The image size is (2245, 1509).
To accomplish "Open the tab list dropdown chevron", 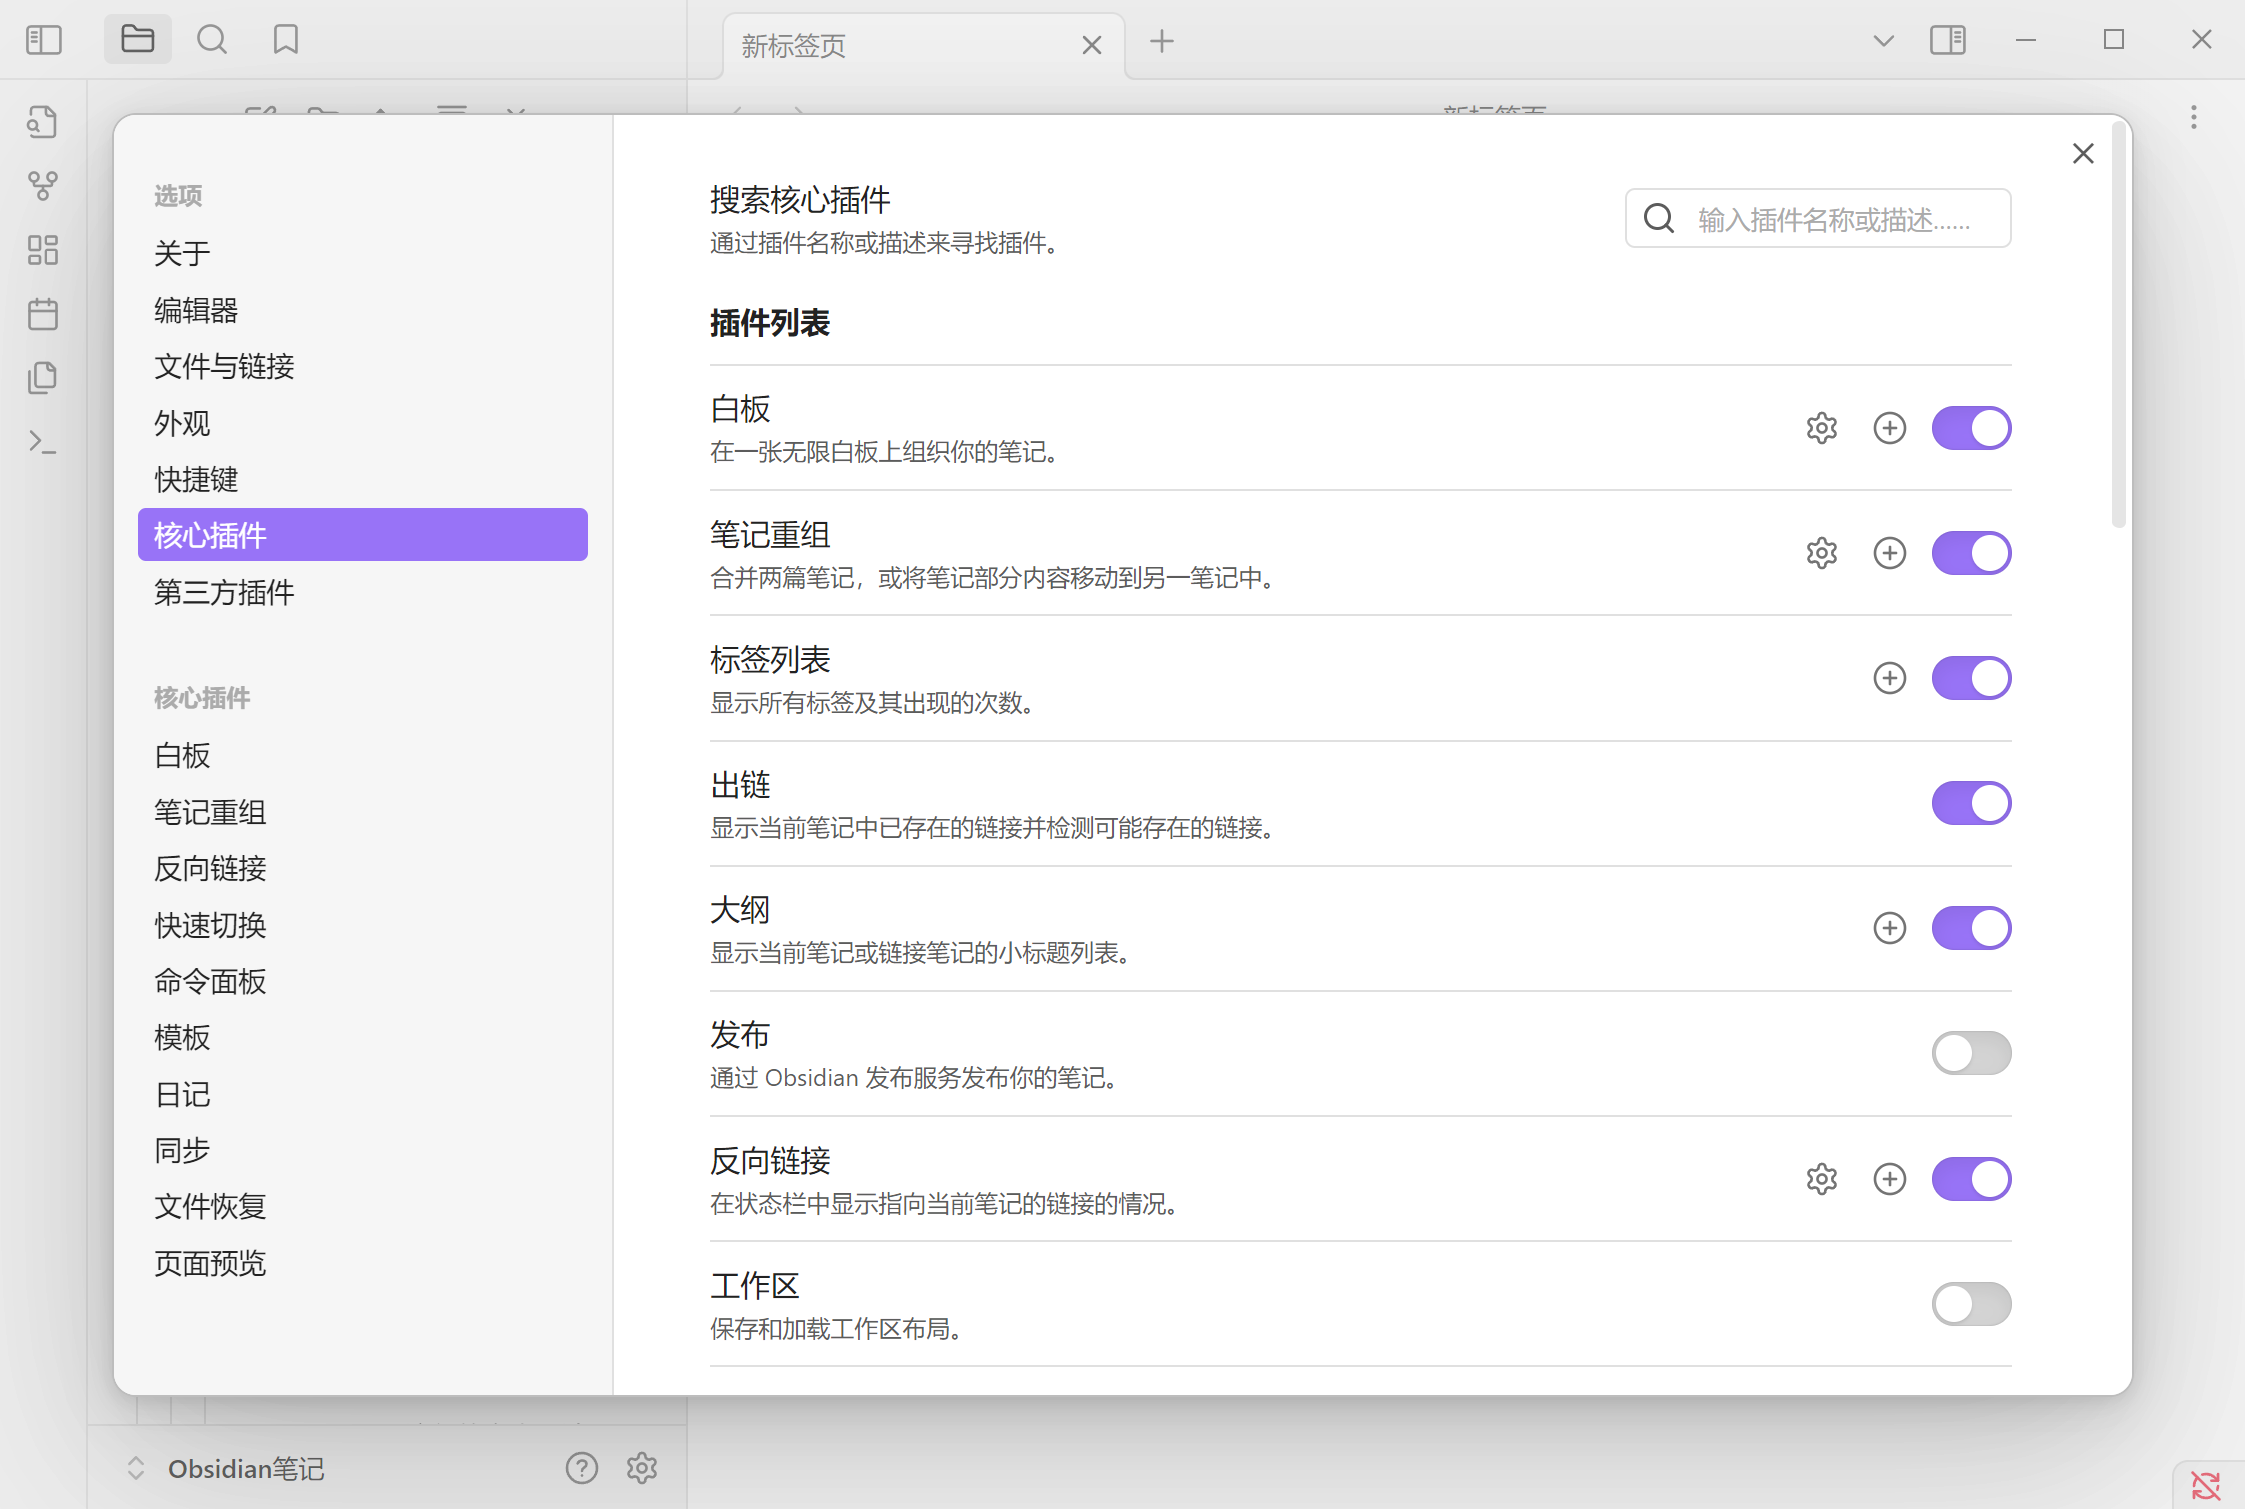I will click(x=1884, y=39).
